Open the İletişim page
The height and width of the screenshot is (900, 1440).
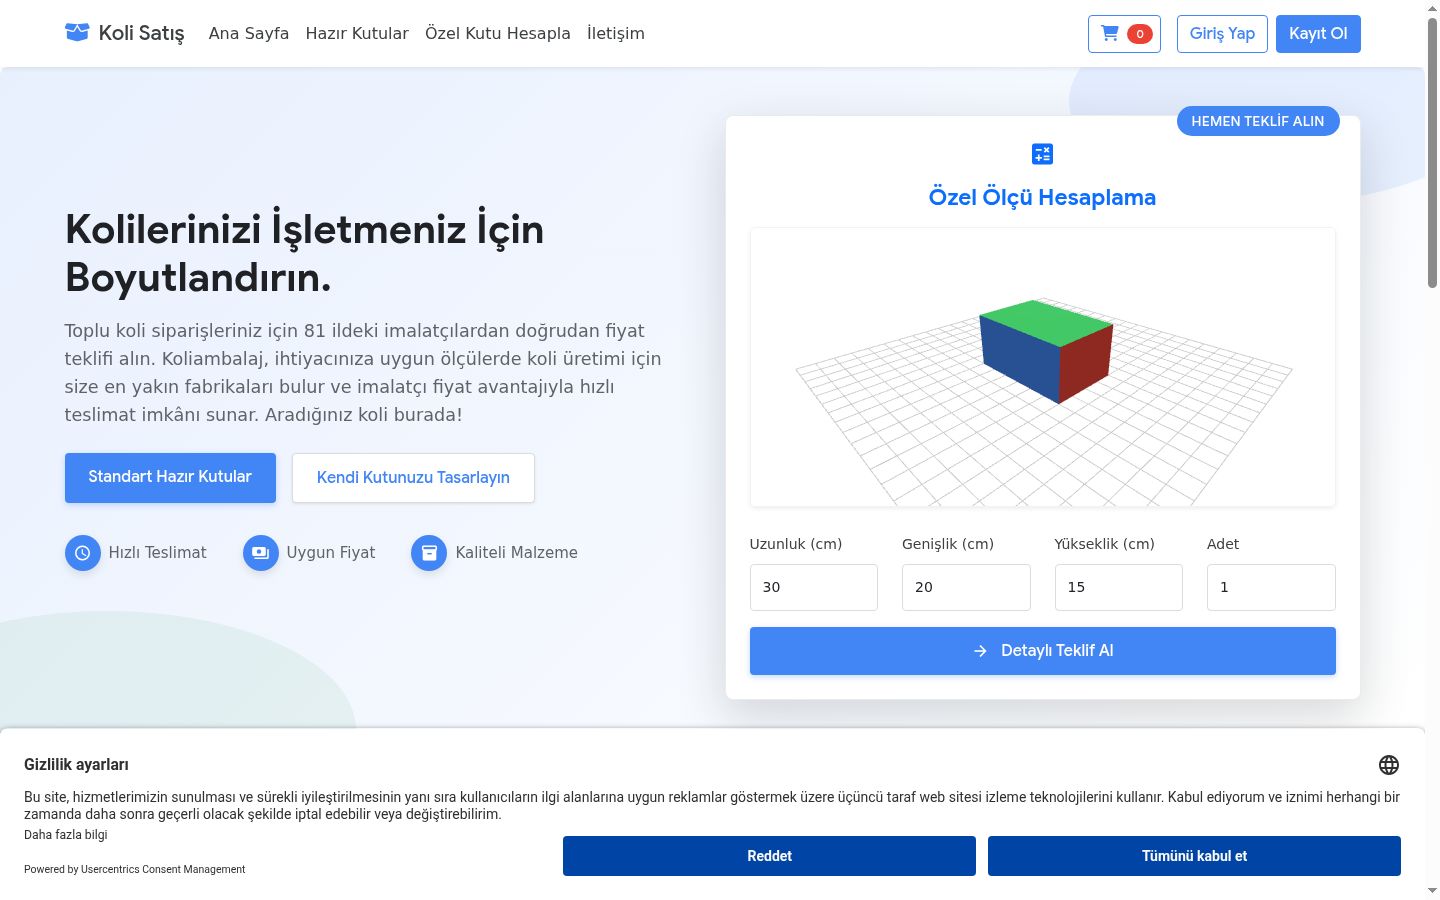616,33
